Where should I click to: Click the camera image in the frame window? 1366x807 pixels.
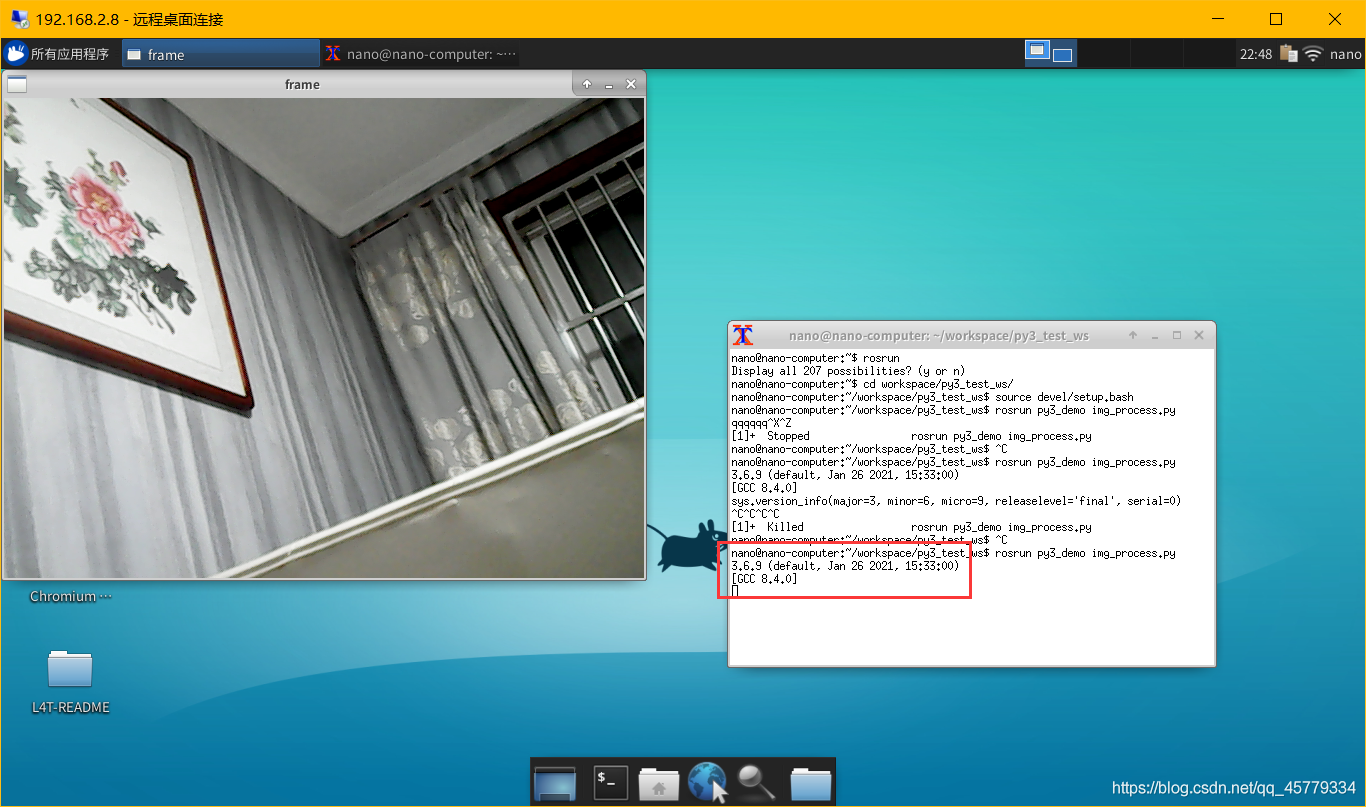324,338
